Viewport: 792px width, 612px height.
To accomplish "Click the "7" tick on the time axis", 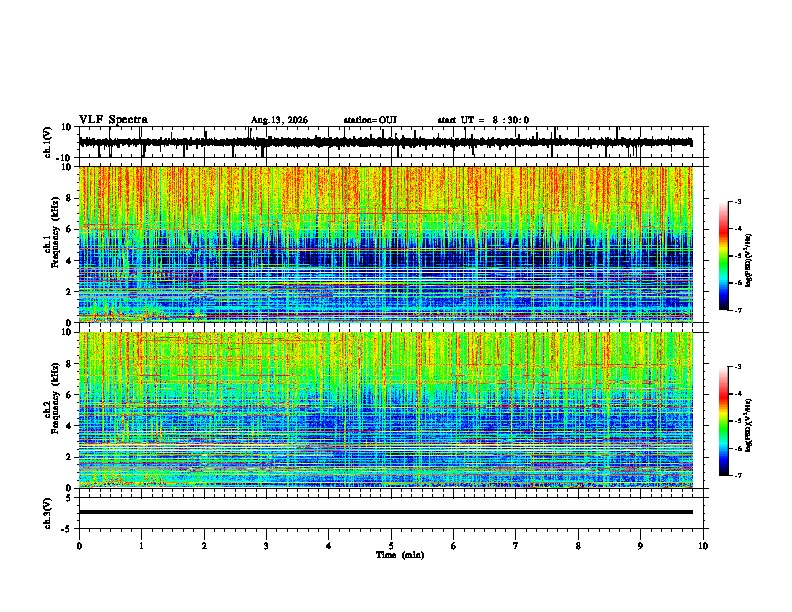I will pos(516,546).
